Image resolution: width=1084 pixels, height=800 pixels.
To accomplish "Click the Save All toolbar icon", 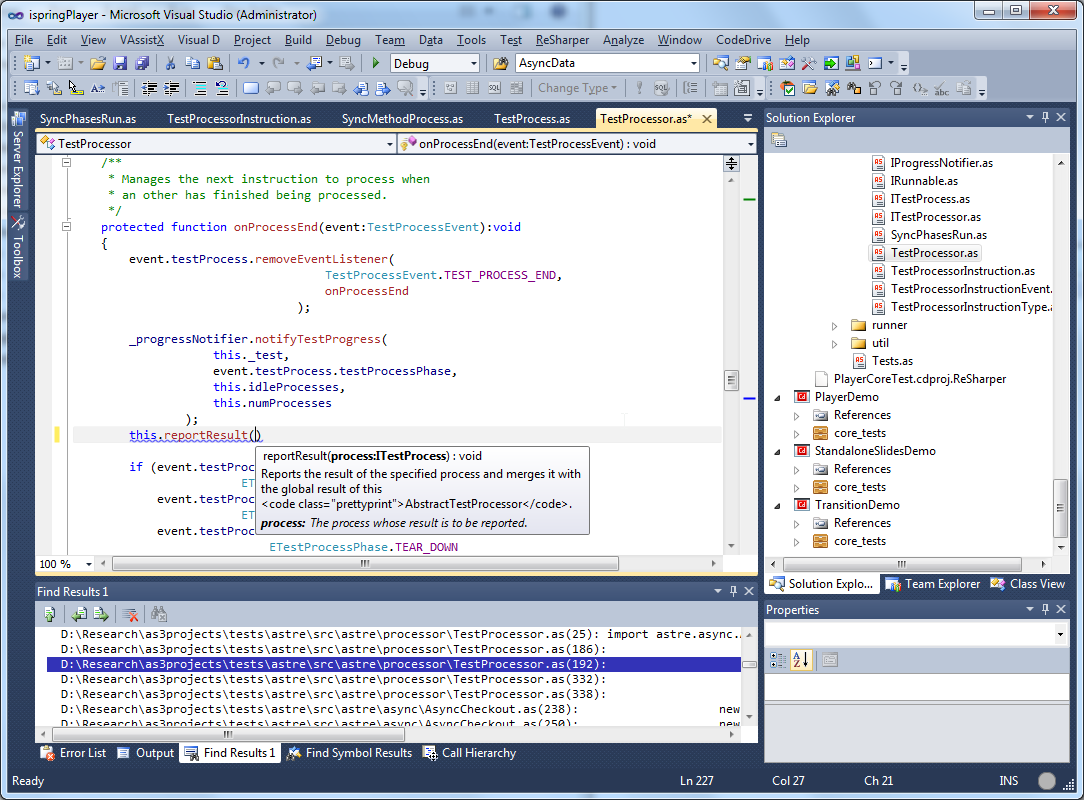I will pos(142,64).
